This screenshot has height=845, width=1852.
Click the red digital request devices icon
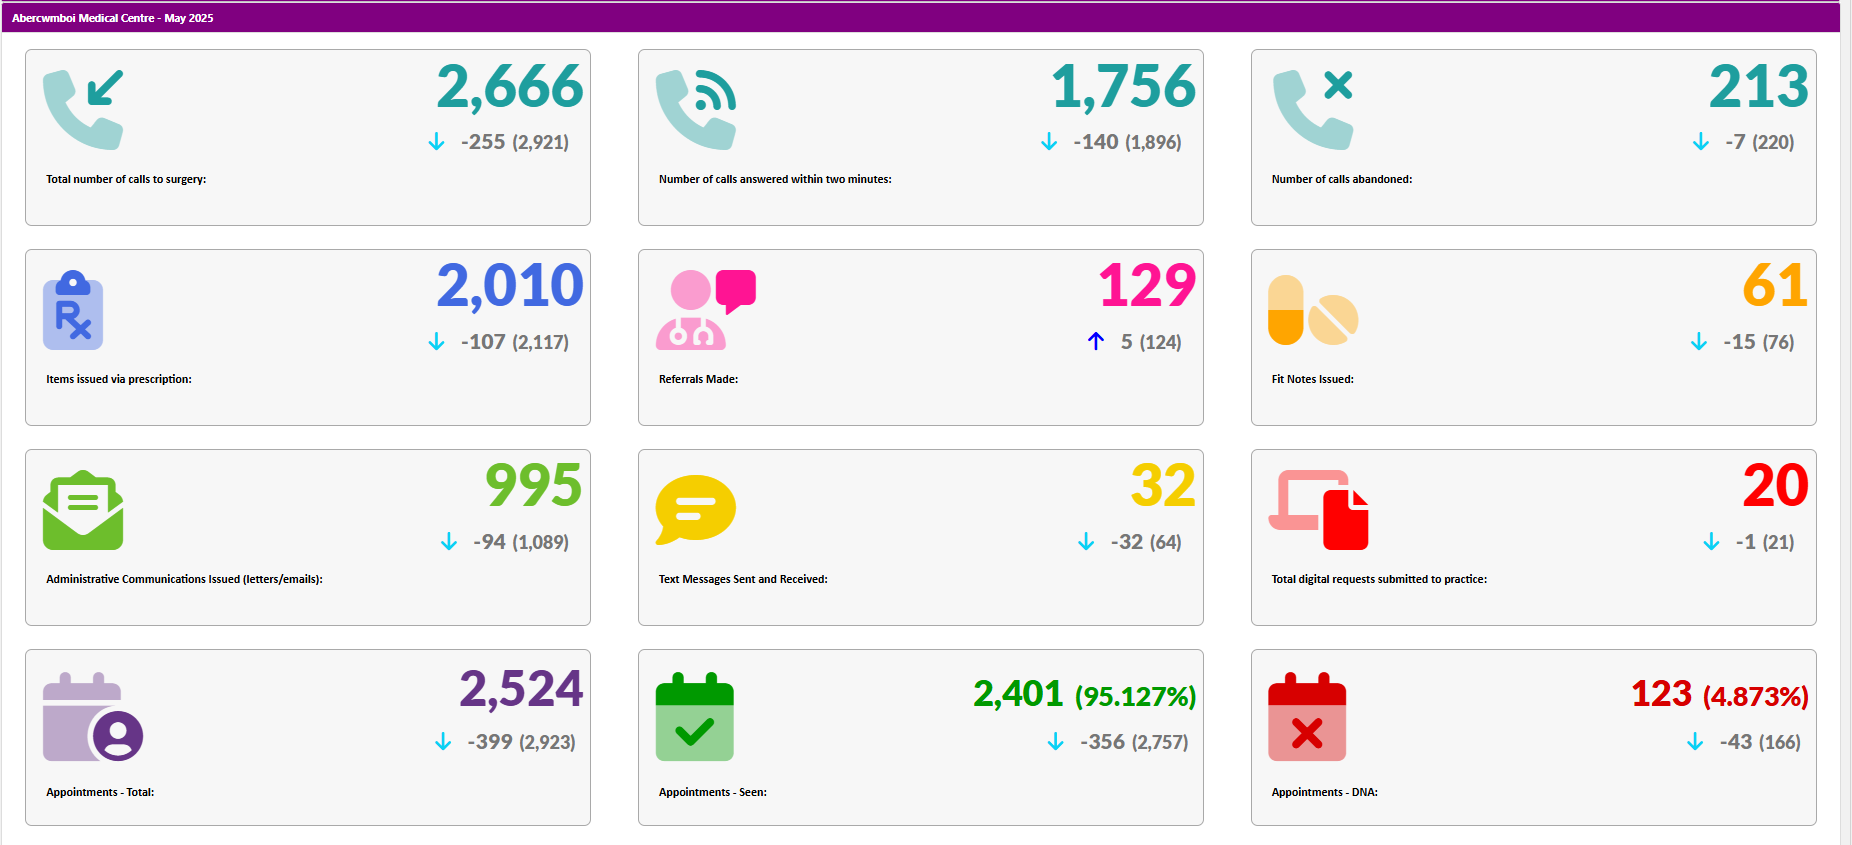point(1319,510)
